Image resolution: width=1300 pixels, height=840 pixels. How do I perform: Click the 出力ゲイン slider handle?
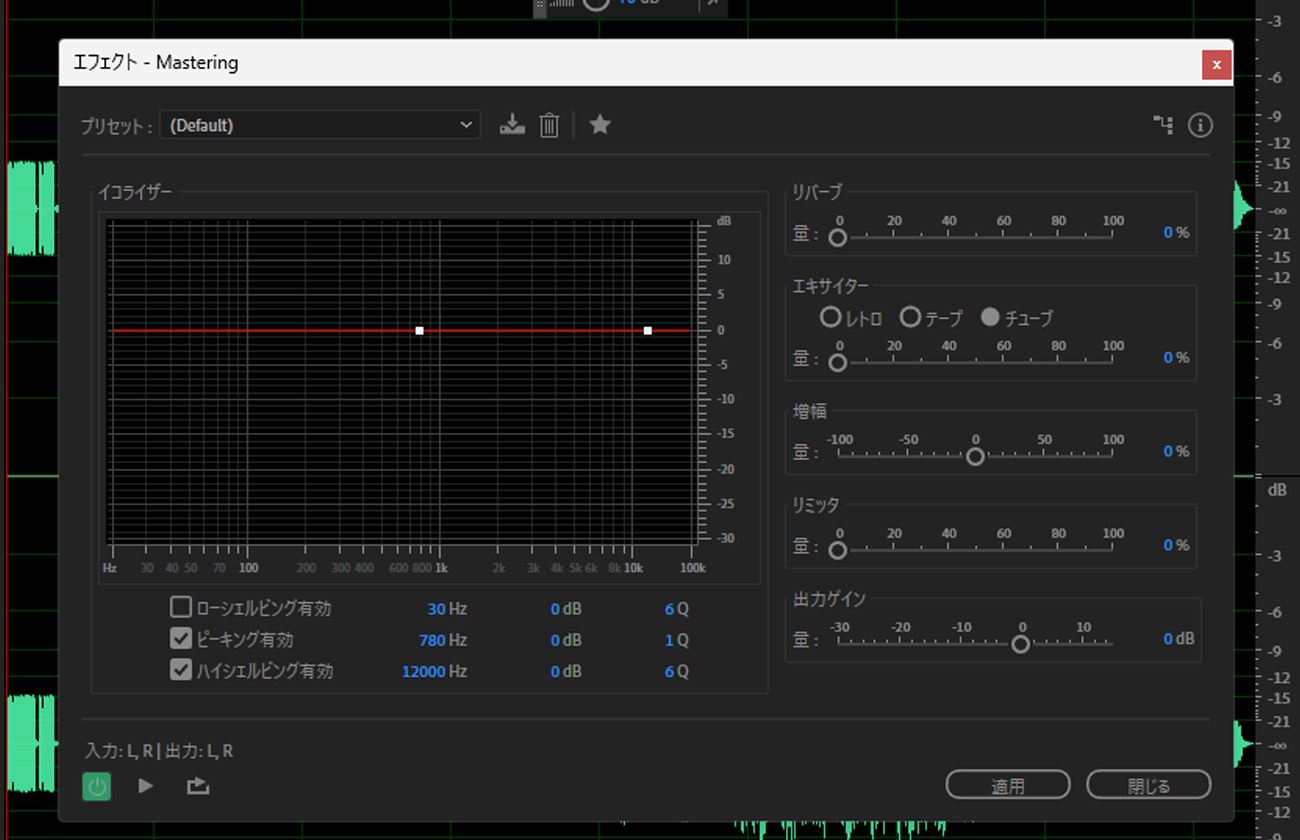pyautogui.click(x=1020, y=645)
